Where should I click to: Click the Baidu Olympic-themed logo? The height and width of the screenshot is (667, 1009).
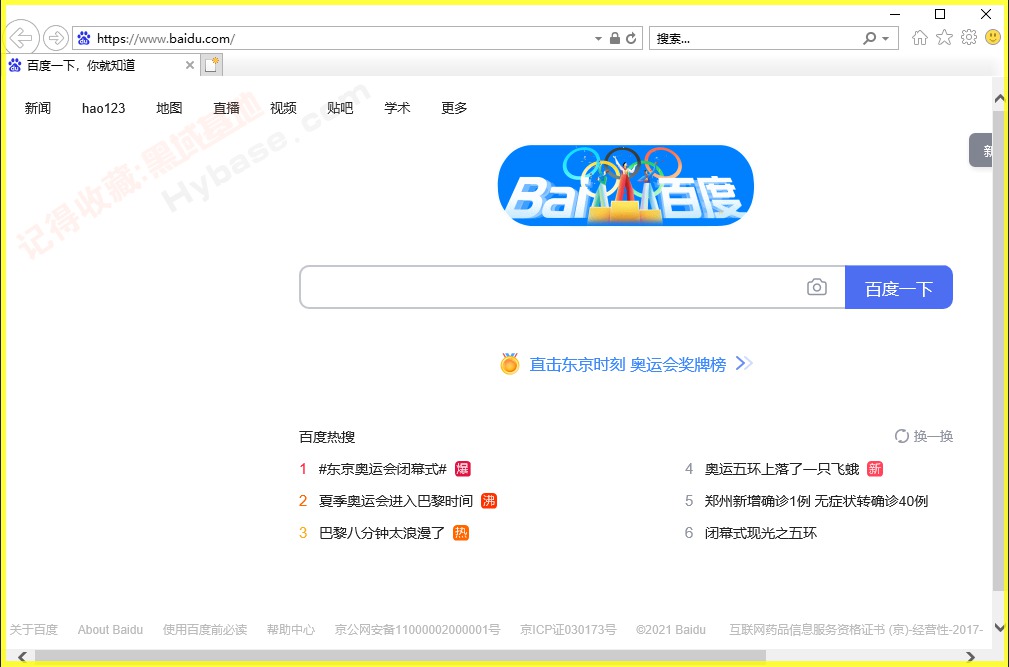pyautogui.click(x=625, y=185)
